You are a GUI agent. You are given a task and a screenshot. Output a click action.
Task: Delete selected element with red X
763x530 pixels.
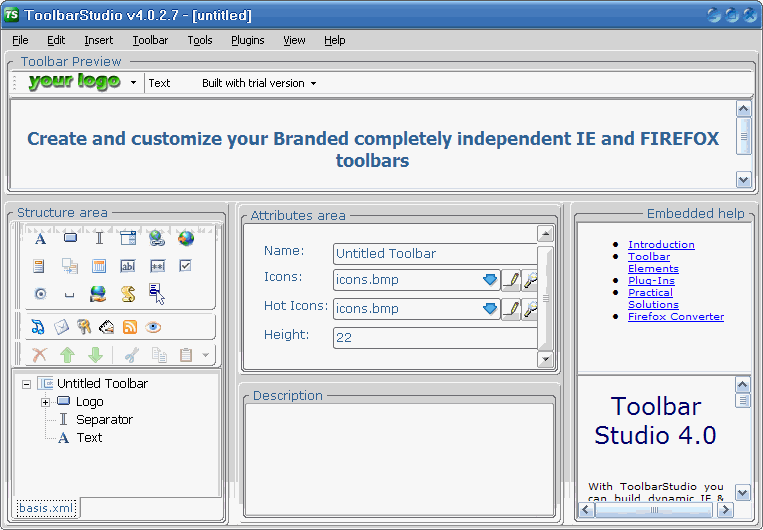(x=39, y=355)
